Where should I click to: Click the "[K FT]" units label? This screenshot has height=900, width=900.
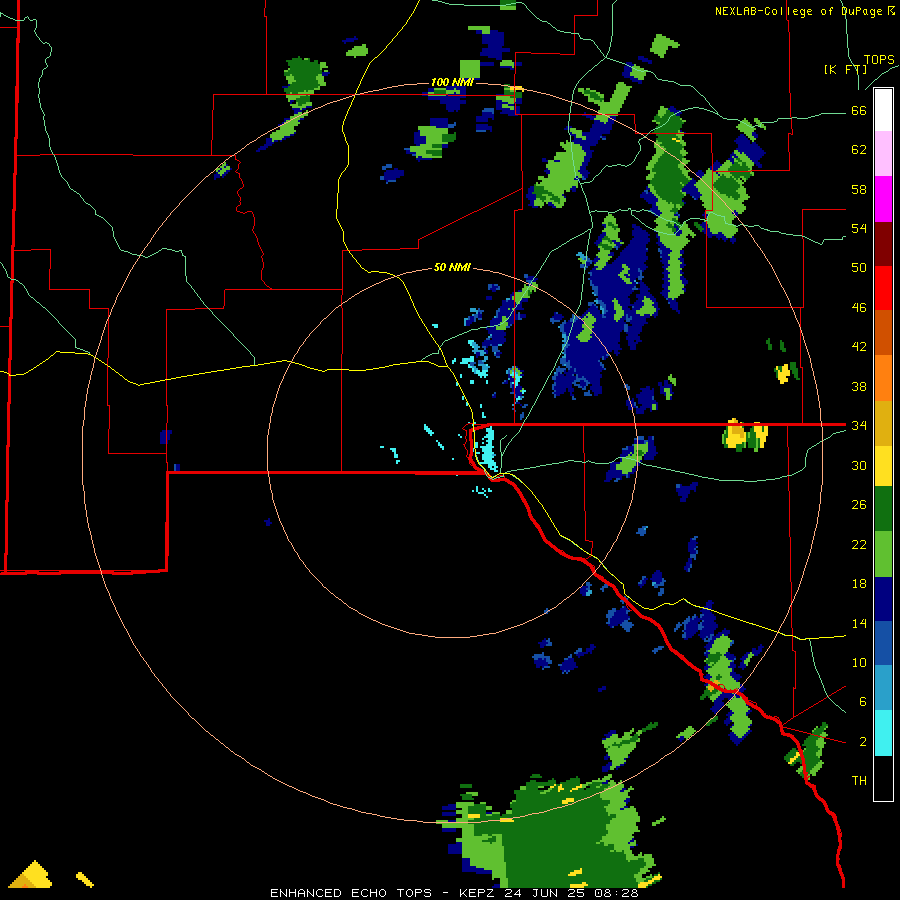point(845,69)
